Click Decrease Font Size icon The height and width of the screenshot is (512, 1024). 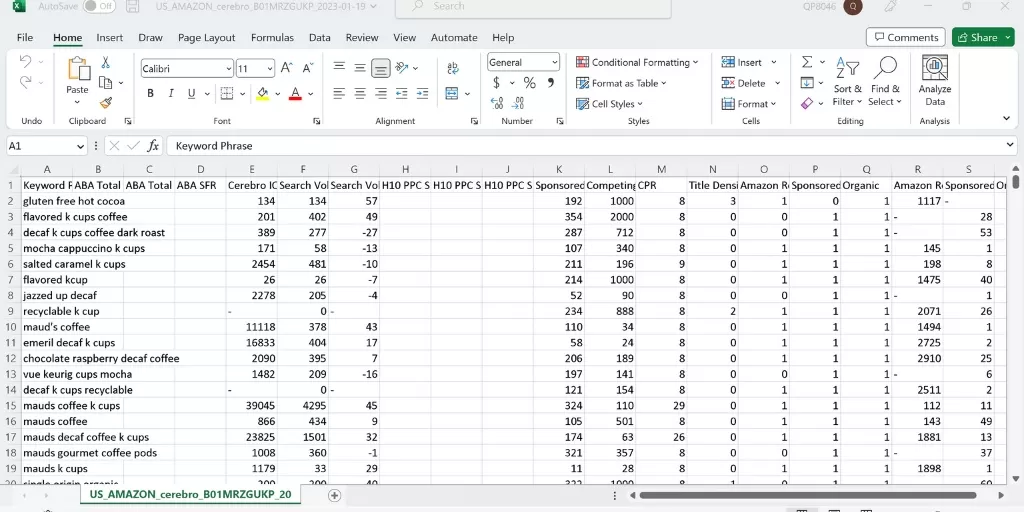[308, 67]
